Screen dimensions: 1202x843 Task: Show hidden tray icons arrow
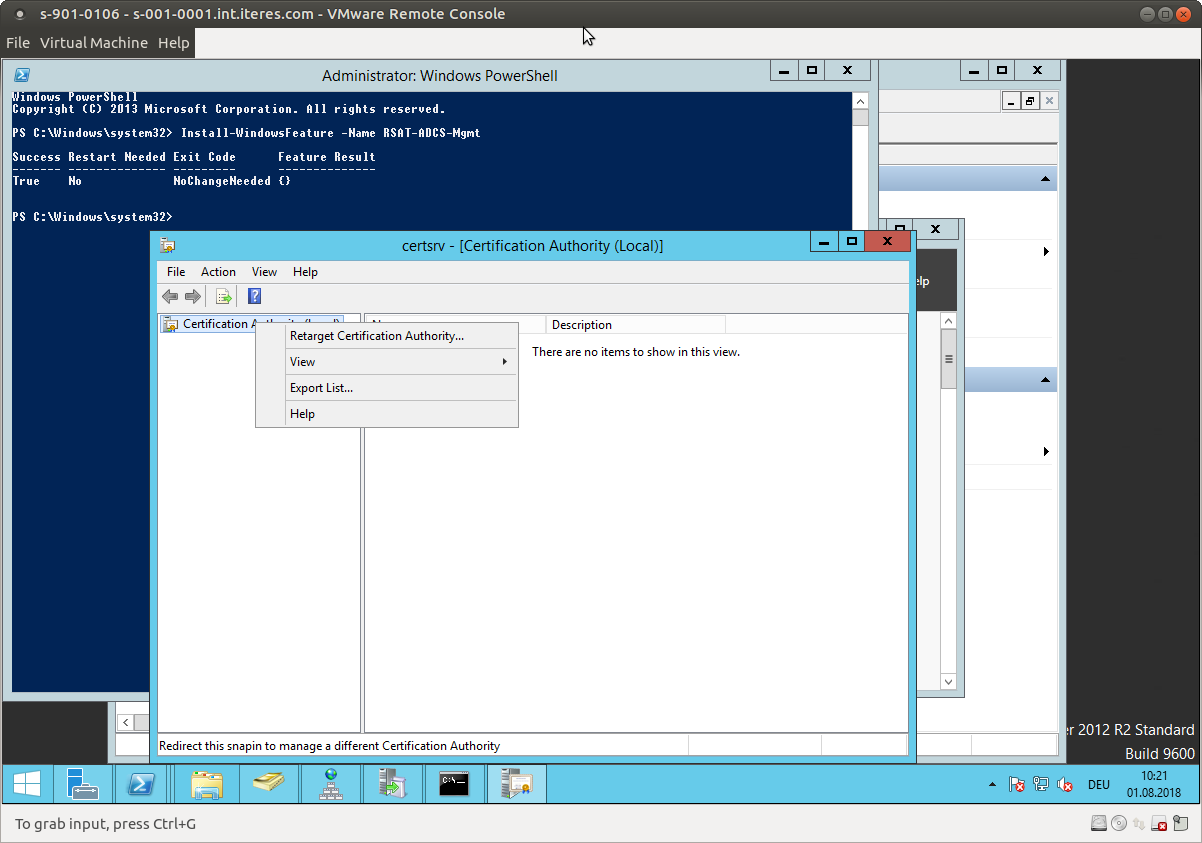click(992, 785)
